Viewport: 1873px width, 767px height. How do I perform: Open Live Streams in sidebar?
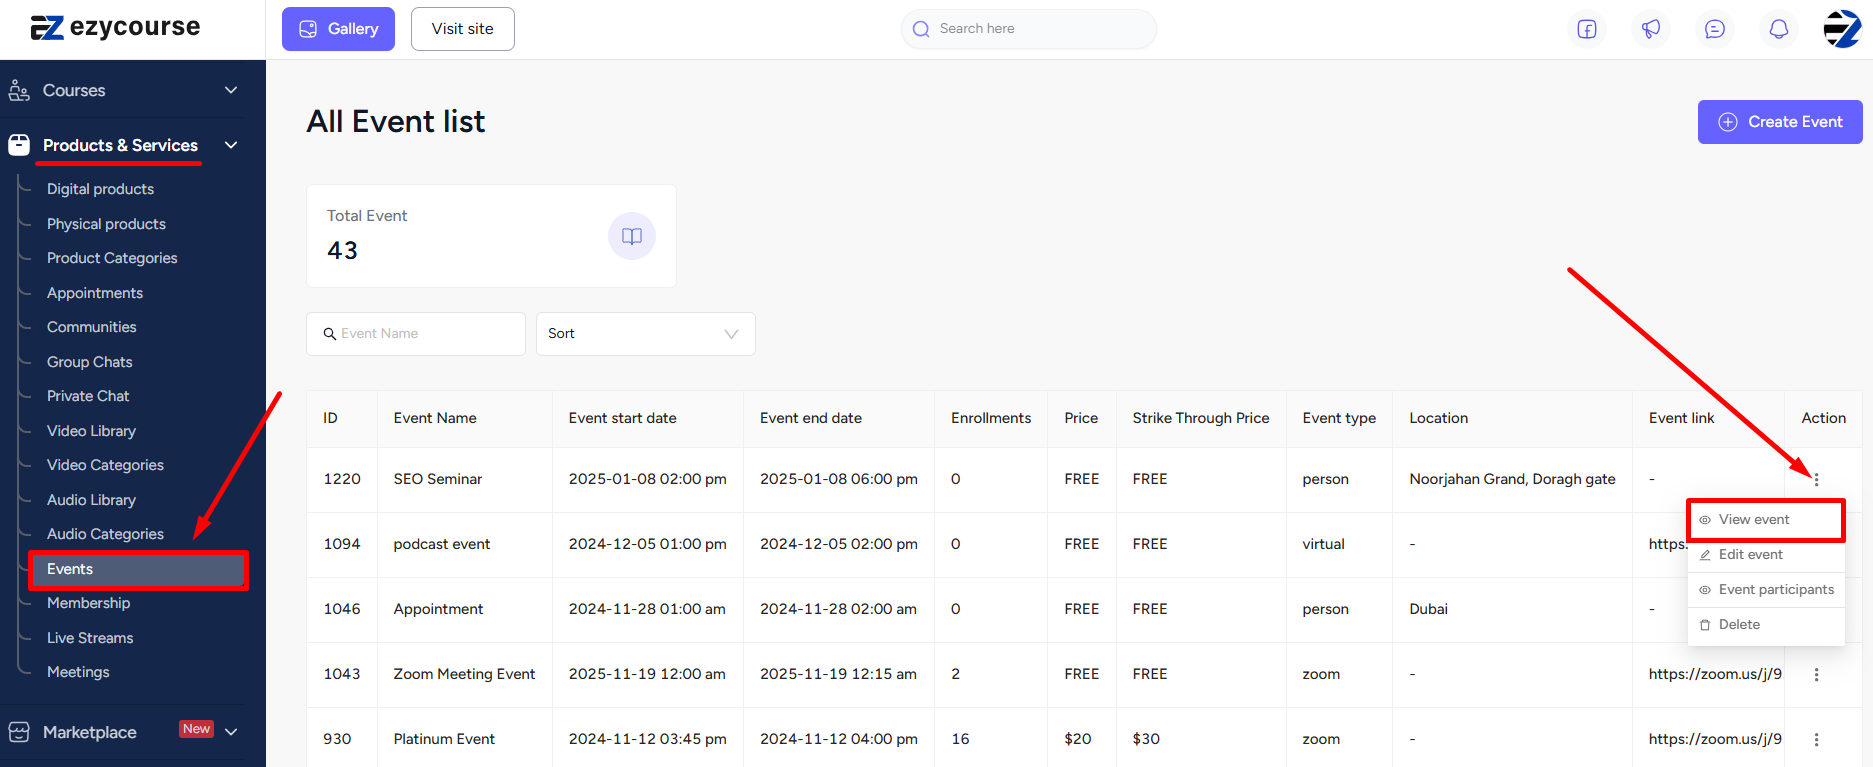[x=90, y=638]
